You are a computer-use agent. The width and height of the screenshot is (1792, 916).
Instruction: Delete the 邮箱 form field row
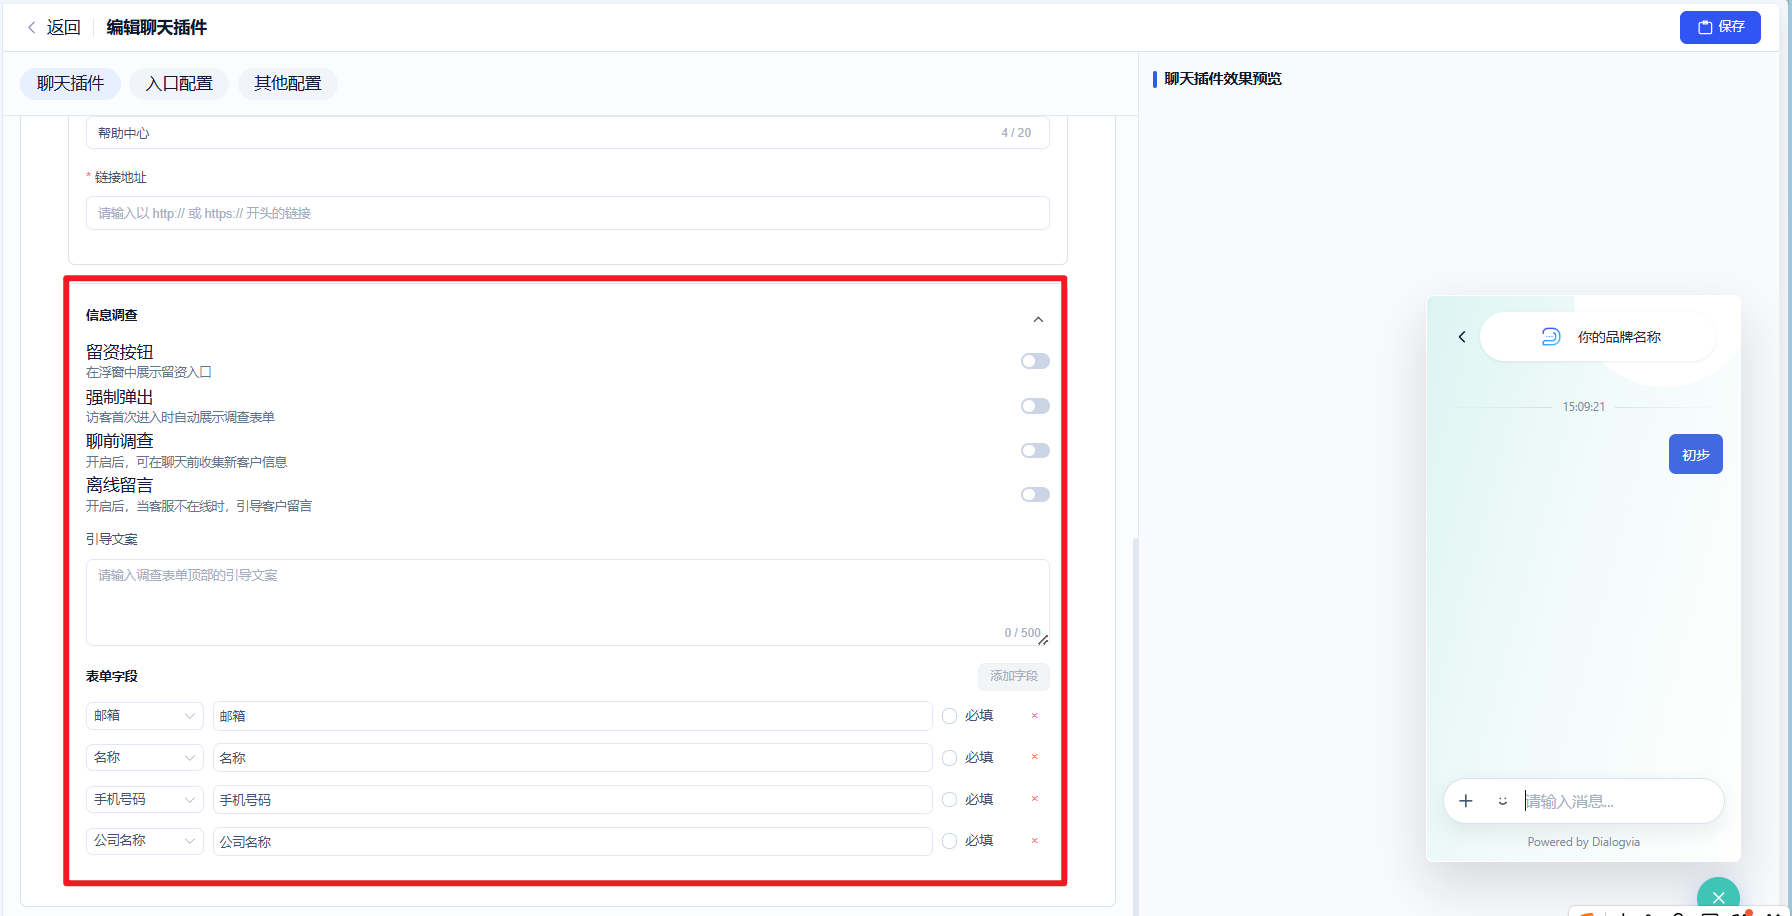pos(1035,716)
